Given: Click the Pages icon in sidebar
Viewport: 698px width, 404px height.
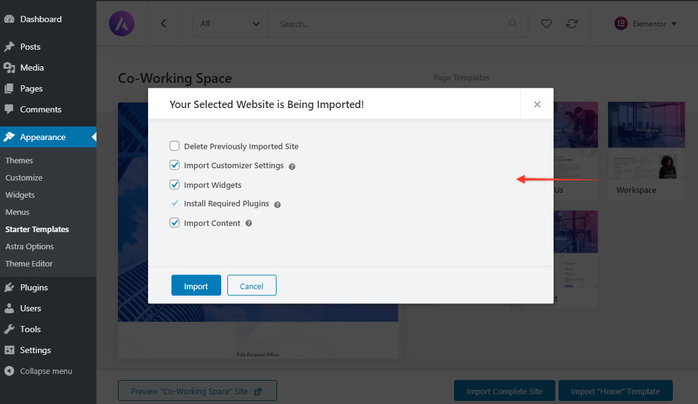Looking at the screenshot, I should click(x=9, y=89).
